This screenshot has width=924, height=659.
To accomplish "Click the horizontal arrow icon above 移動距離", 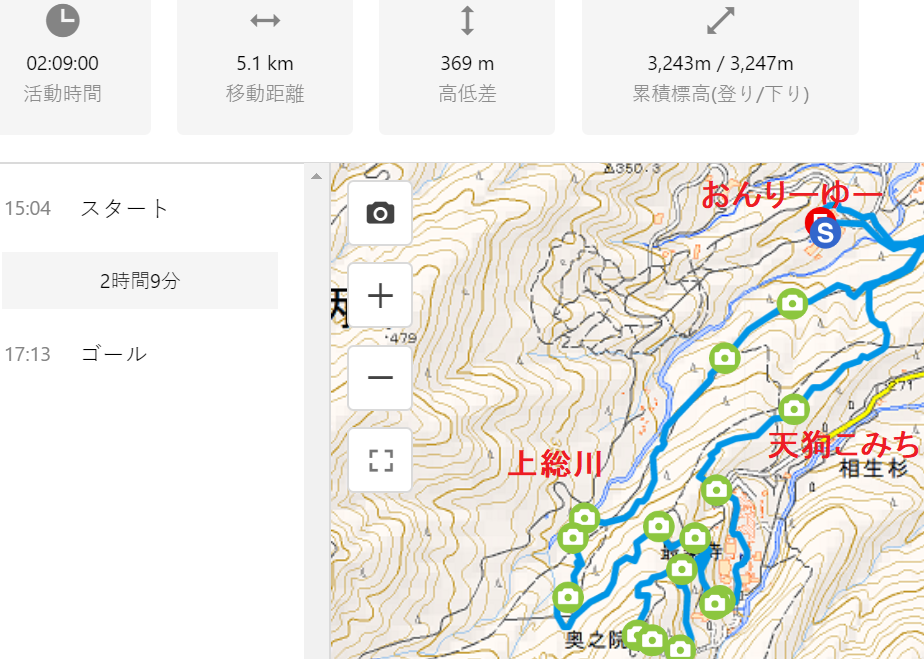I will pos(265,21).
